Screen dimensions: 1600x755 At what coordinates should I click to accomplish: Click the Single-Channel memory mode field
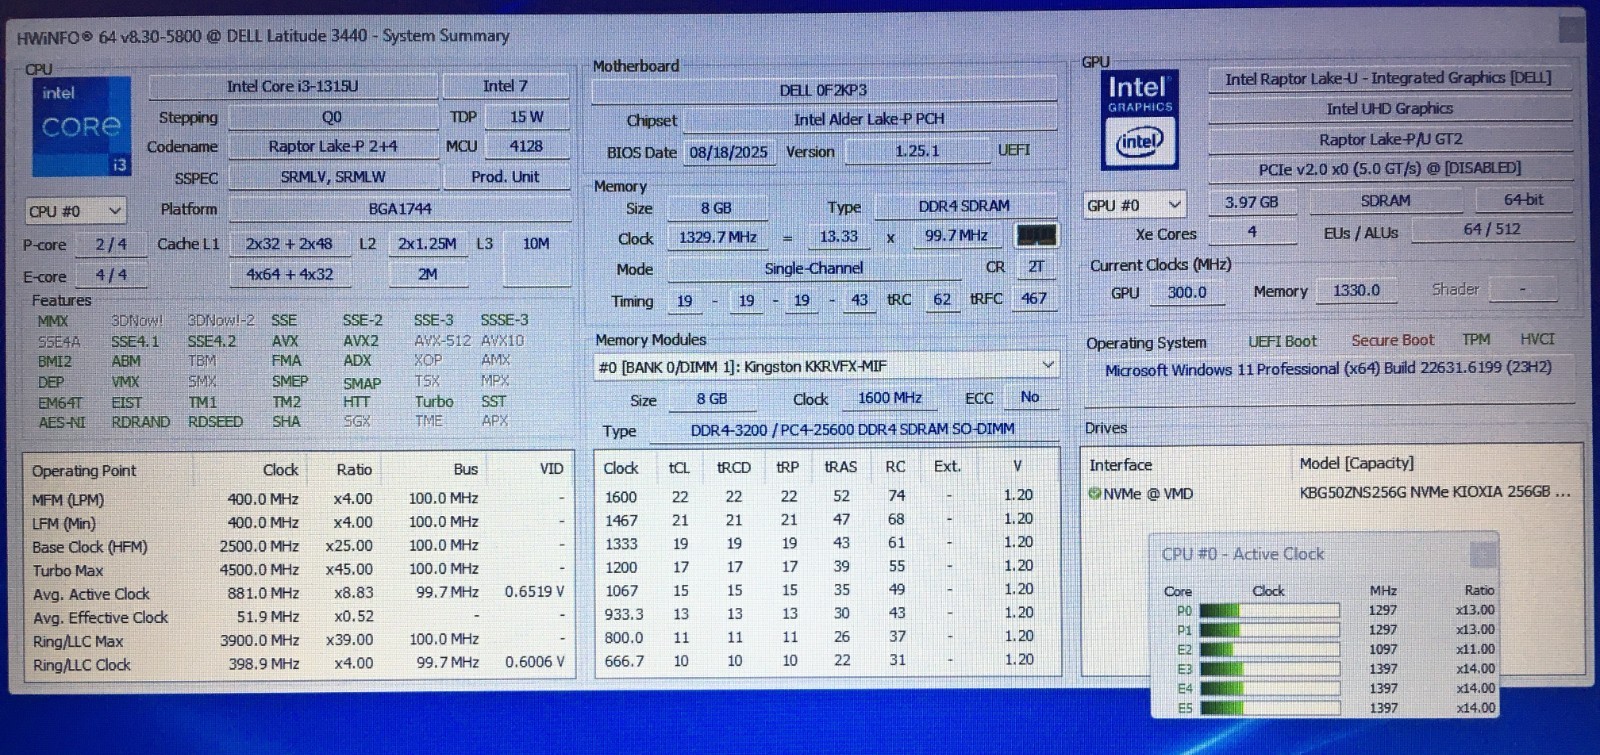813,268
